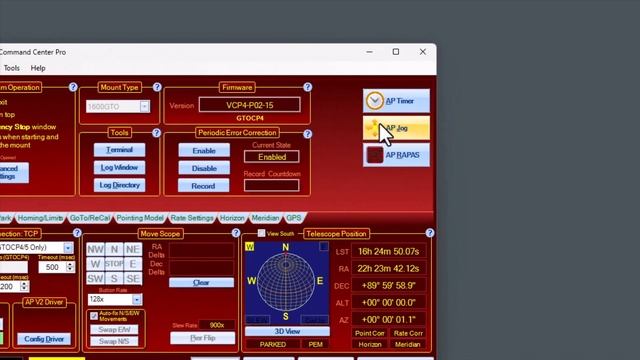Toggle Auto-fix N/S/E/W Movements checkbox
This screenshot has height=360, width=640.
[94, 316]
